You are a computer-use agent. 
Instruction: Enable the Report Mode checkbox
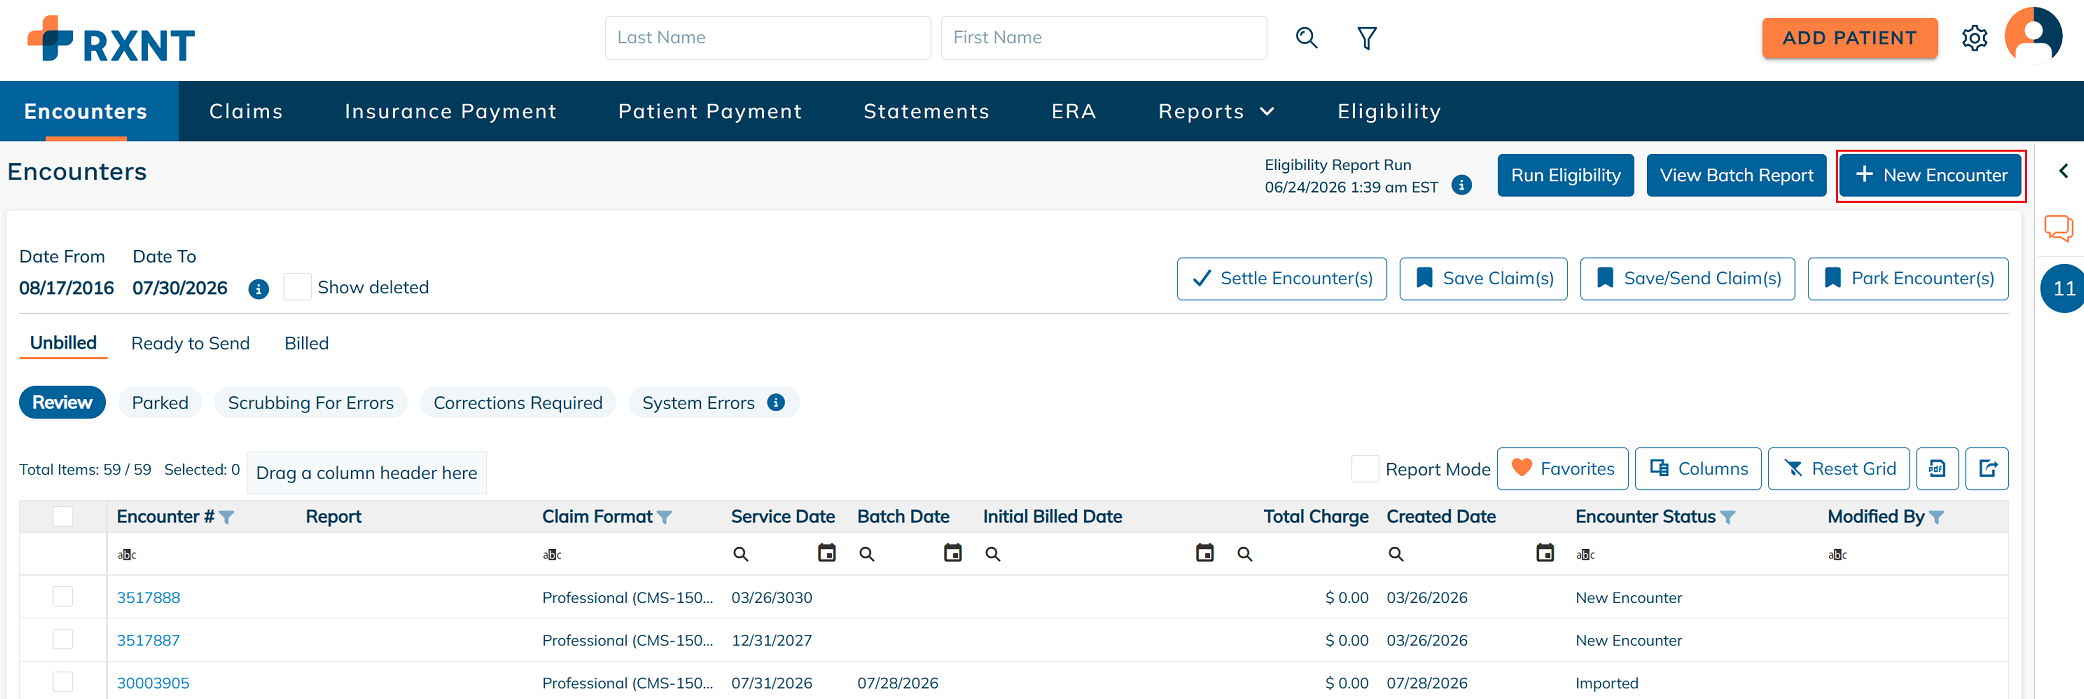[1365, 468]
